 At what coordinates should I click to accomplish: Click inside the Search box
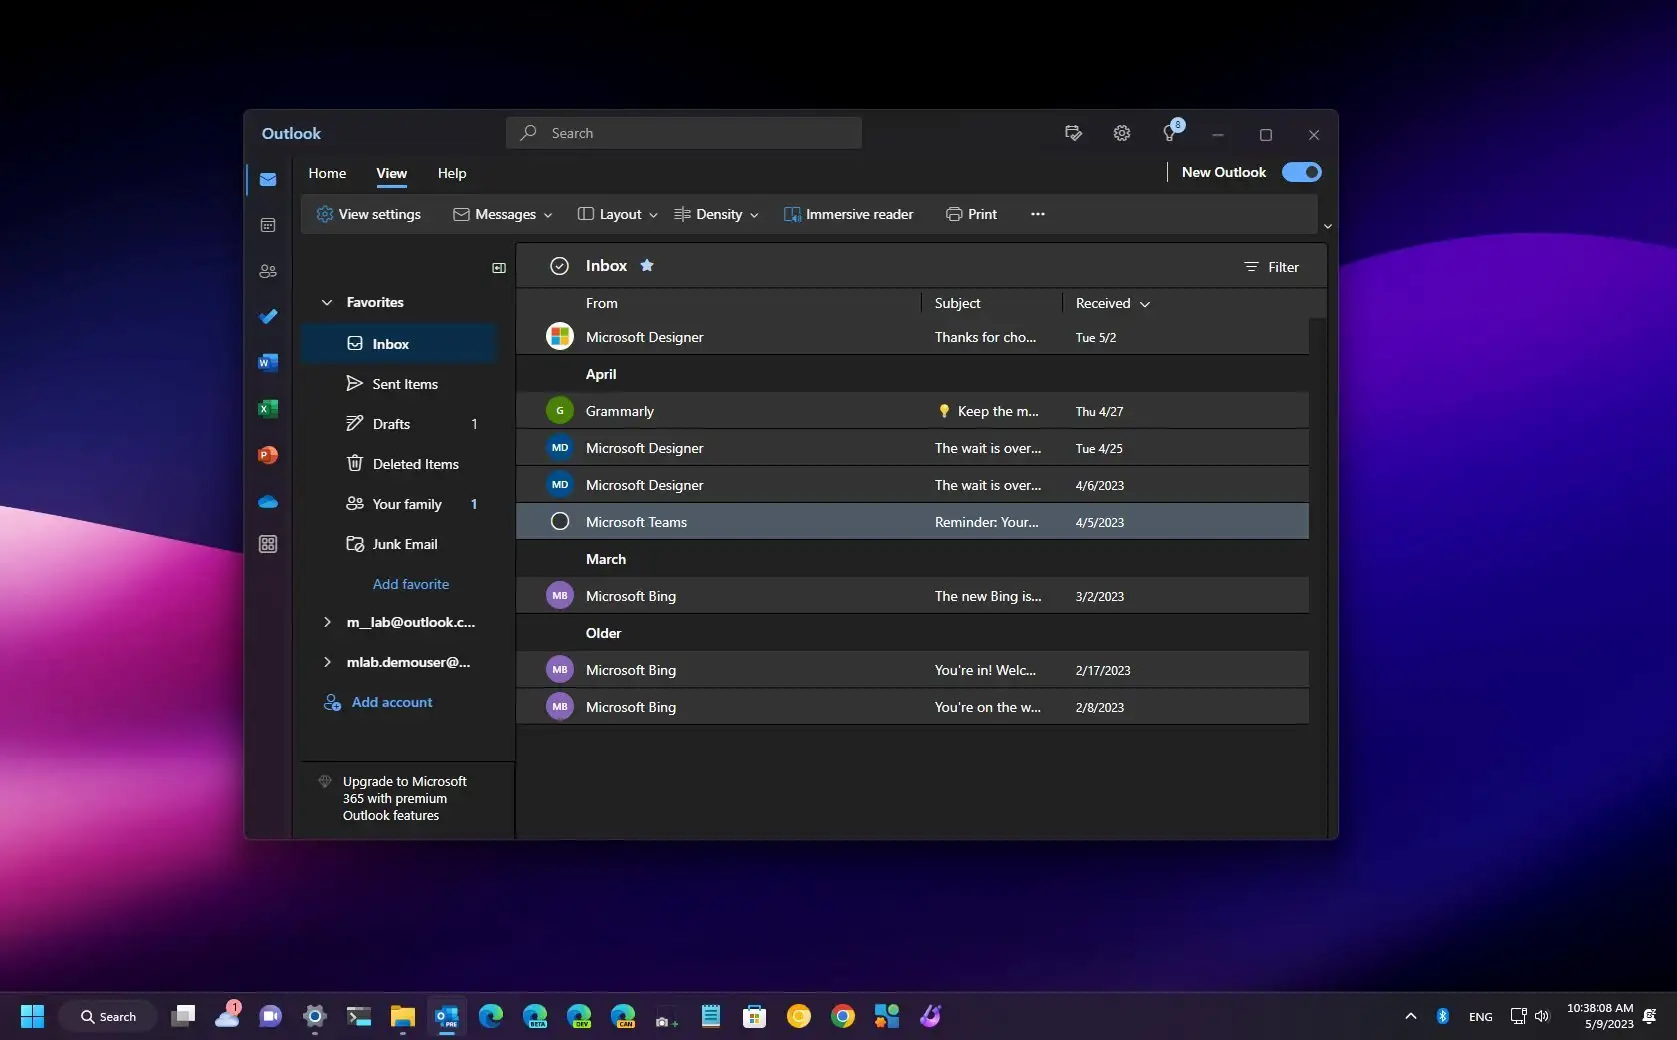coord(683,132)
